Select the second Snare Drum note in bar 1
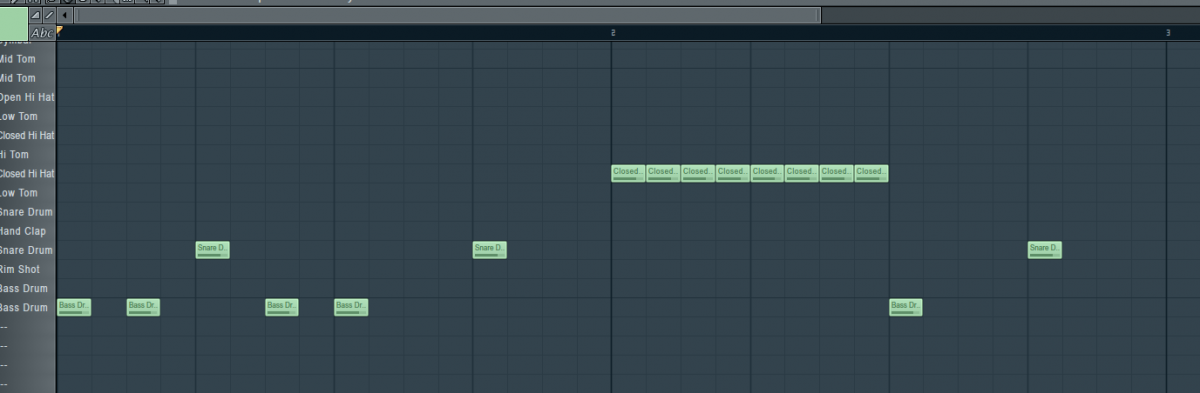The width and height of the screenshot is (1200, 393). click(490, 250)
